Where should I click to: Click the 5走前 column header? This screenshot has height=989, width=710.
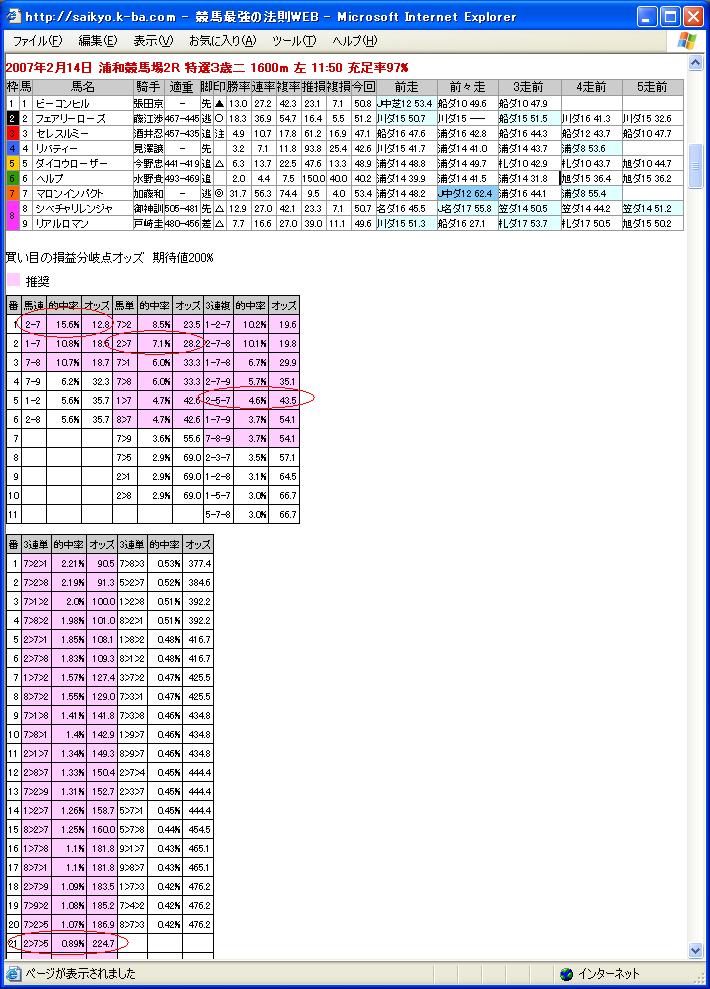(653, 87)
